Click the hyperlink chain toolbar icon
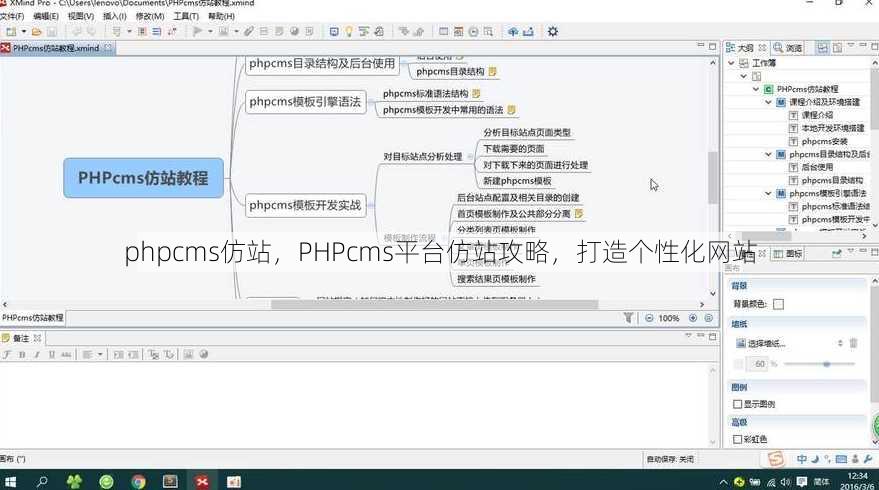Viewport: 879px width, 490px height. [x=249, y=31]
